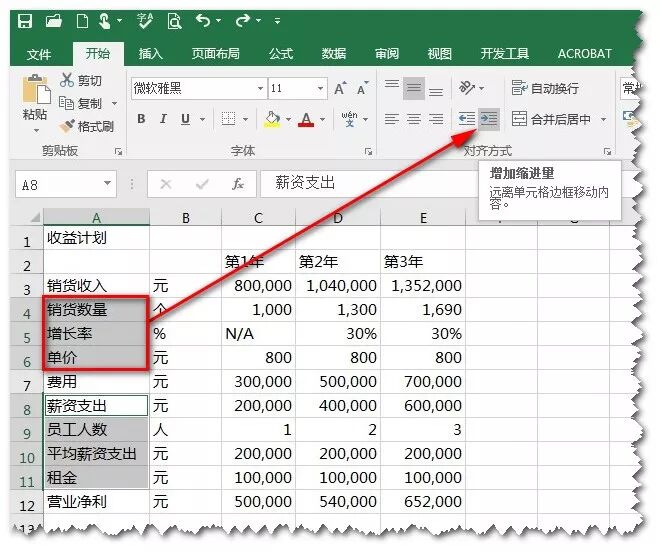Click the decrease indent icon

click(x=467, y=119)
